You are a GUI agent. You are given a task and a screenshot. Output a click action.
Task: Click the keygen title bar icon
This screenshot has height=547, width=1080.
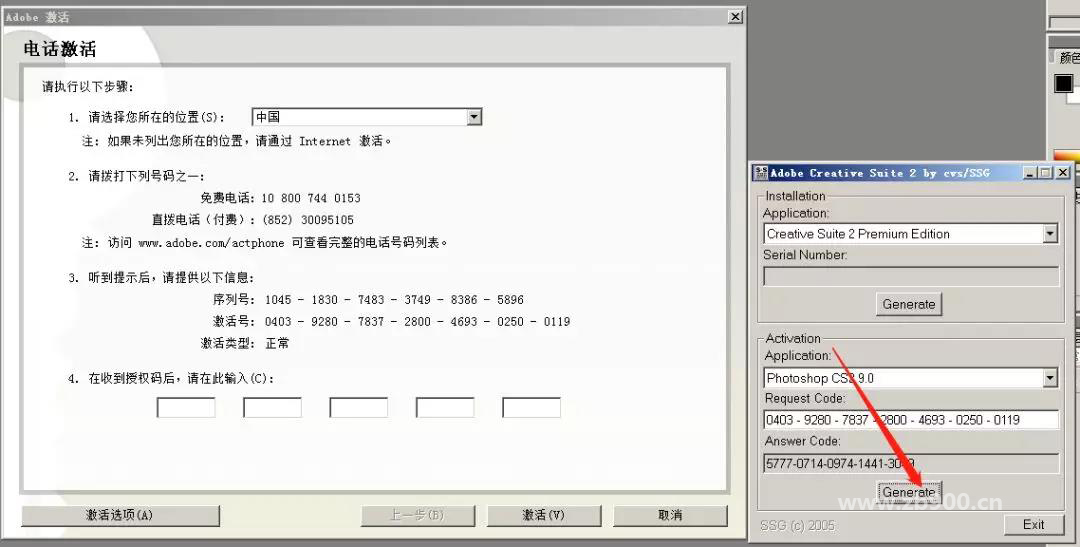[761, 173]
